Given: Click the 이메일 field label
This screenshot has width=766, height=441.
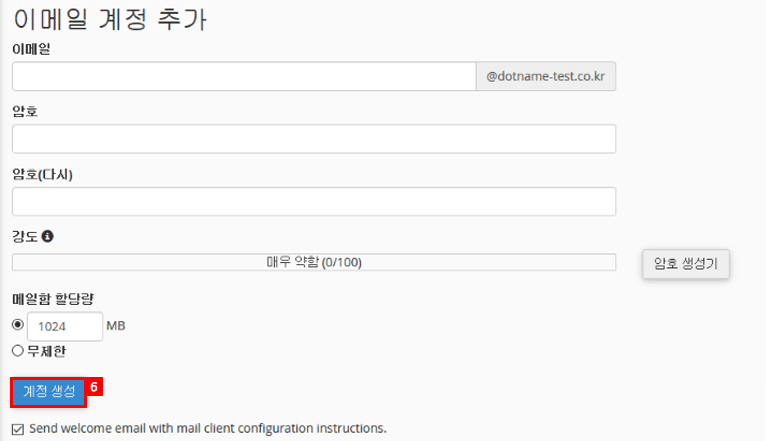Looking at the screenshot, I should coord(31,48).
